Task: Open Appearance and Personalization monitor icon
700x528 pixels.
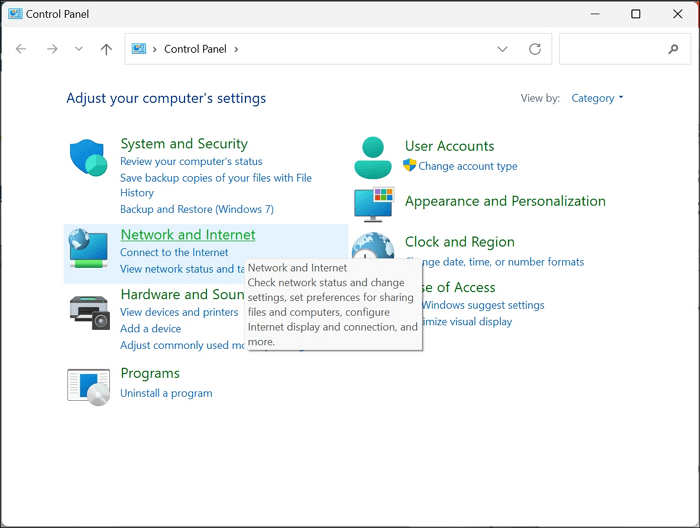Action: (x=374, y=204)
